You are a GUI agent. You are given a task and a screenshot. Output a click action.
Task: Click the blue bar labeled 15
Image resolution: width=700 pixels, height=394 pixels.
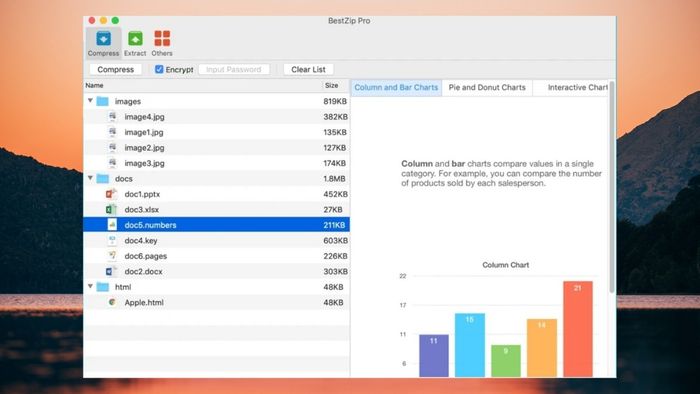pos(470,345)
